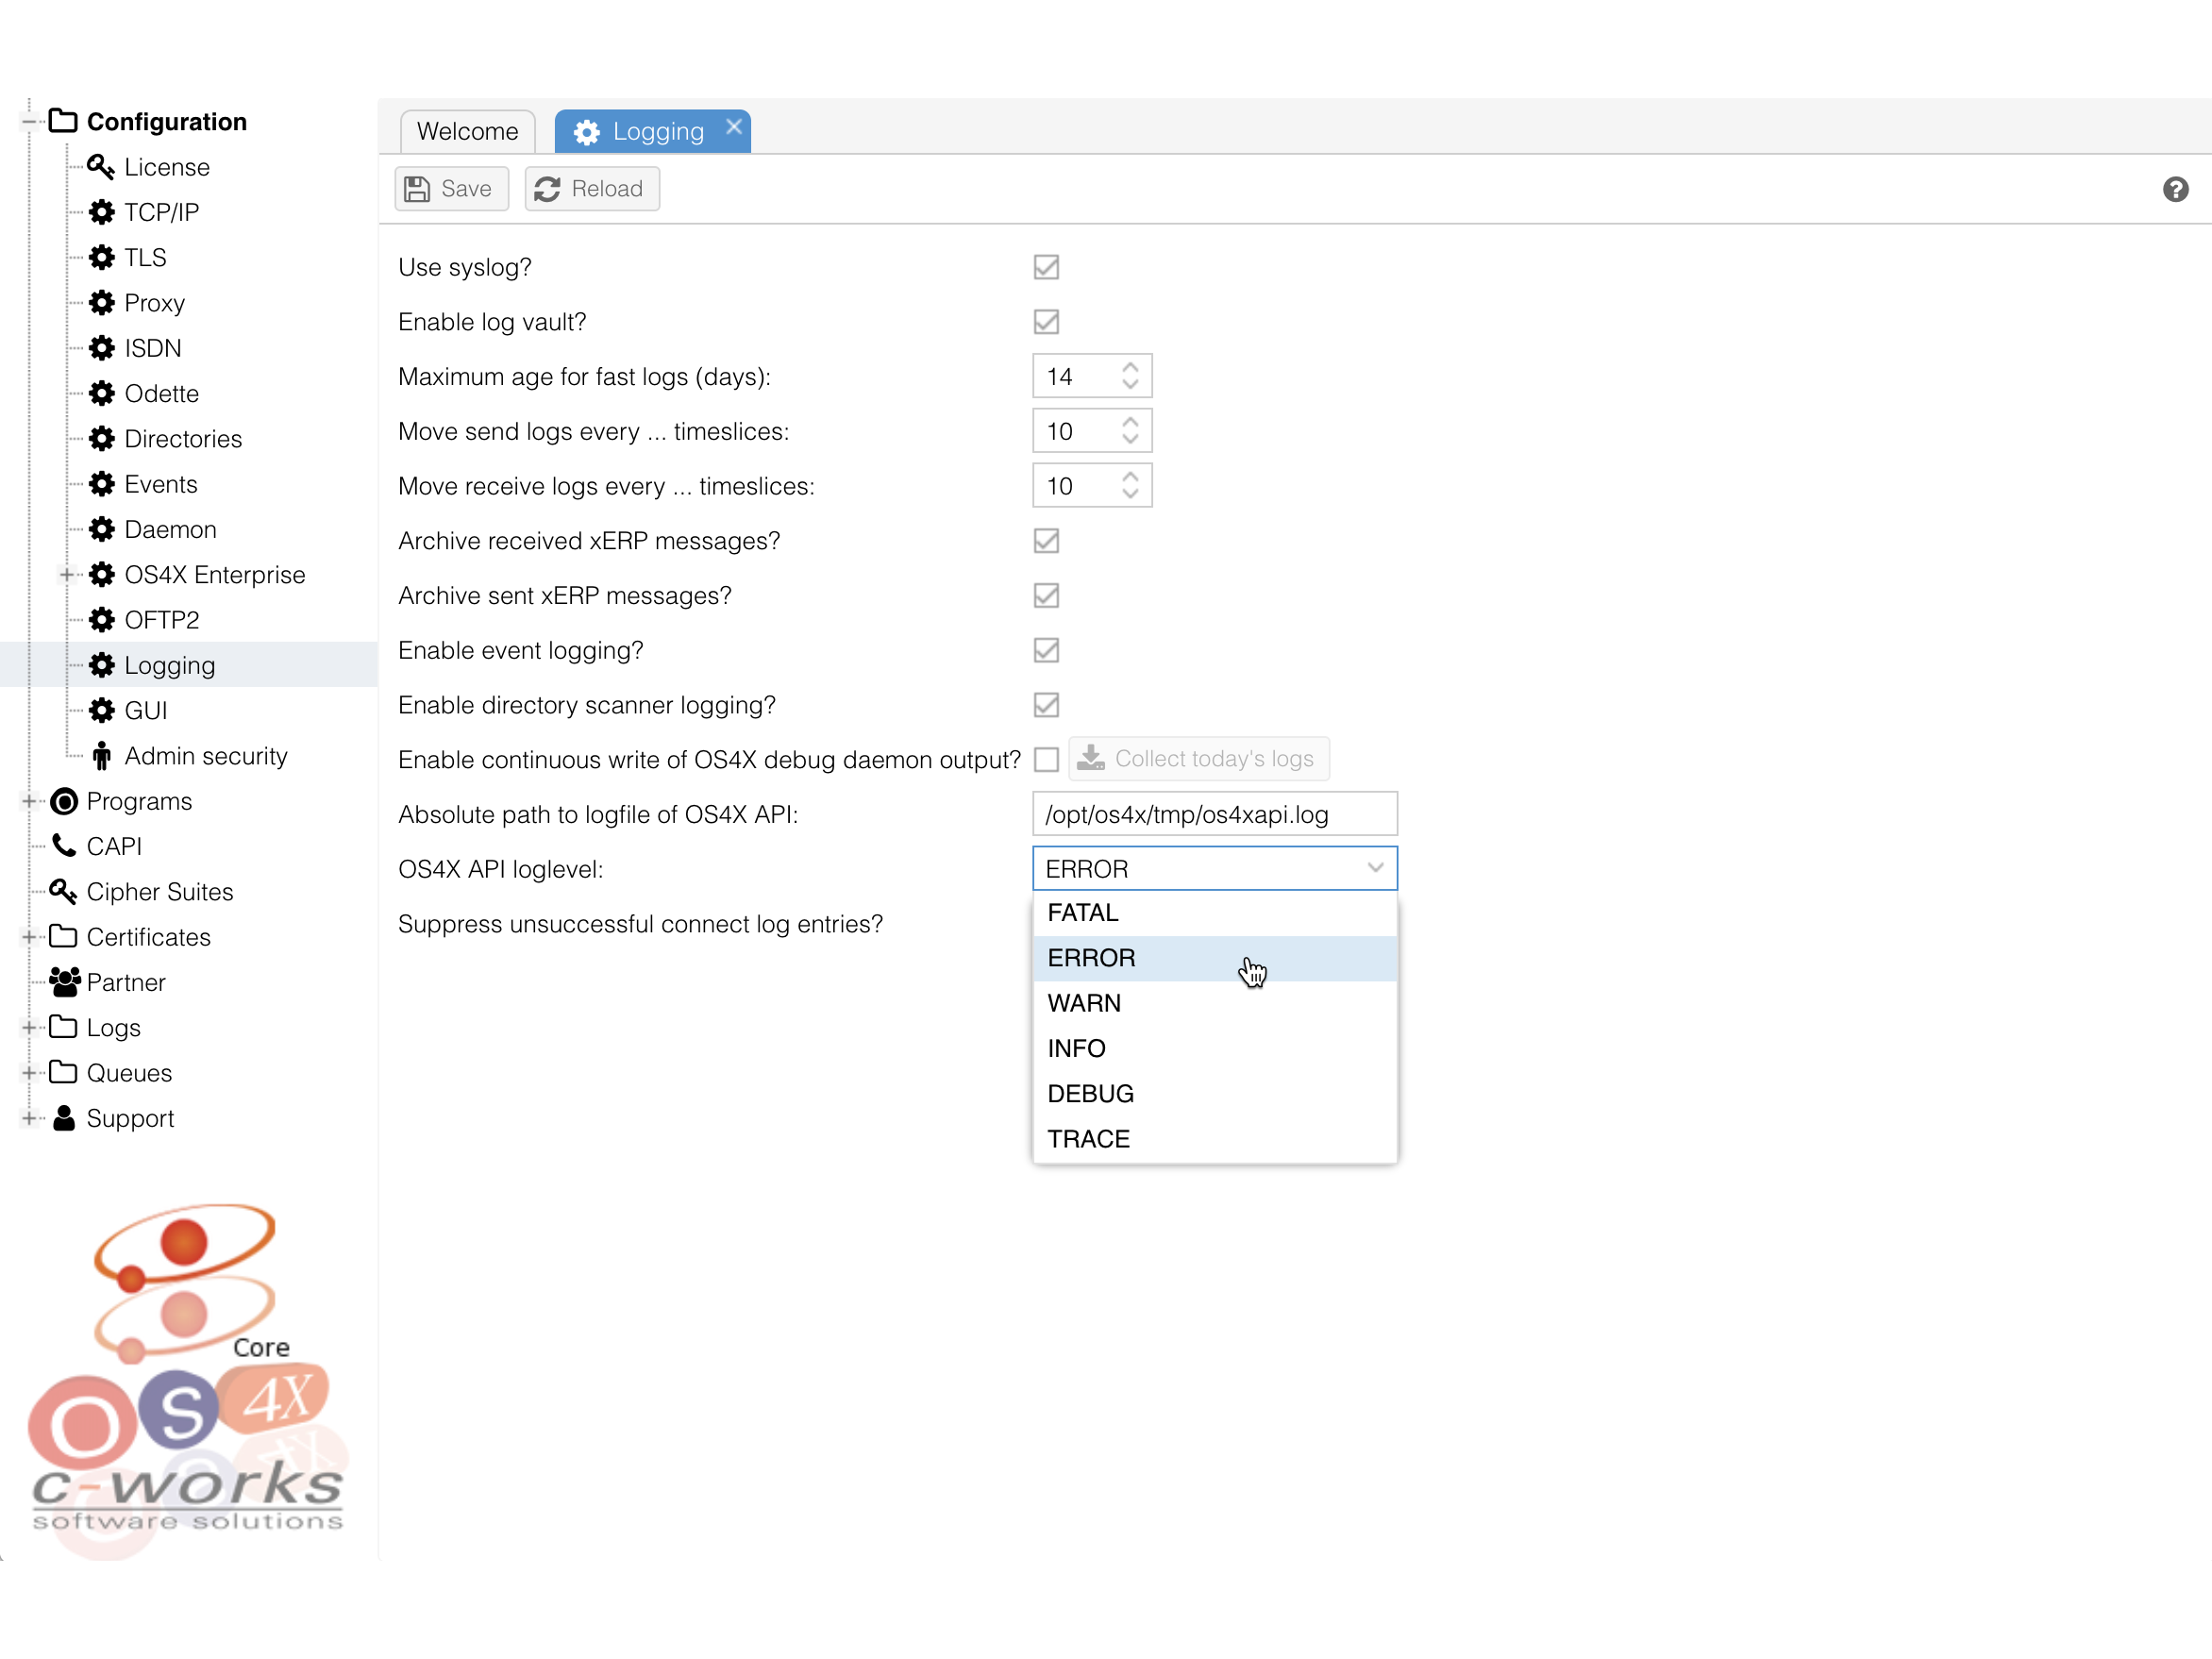Viewport: 2212px width, 1659px height.
Task: Click the Proxy gear icon
Action: click(x=101, y=303)
